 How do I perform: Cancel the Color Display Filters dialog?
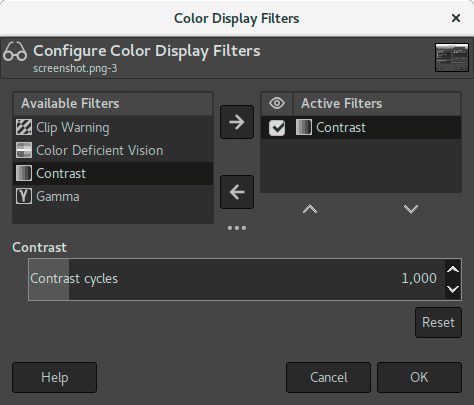(x=328, y=377)
